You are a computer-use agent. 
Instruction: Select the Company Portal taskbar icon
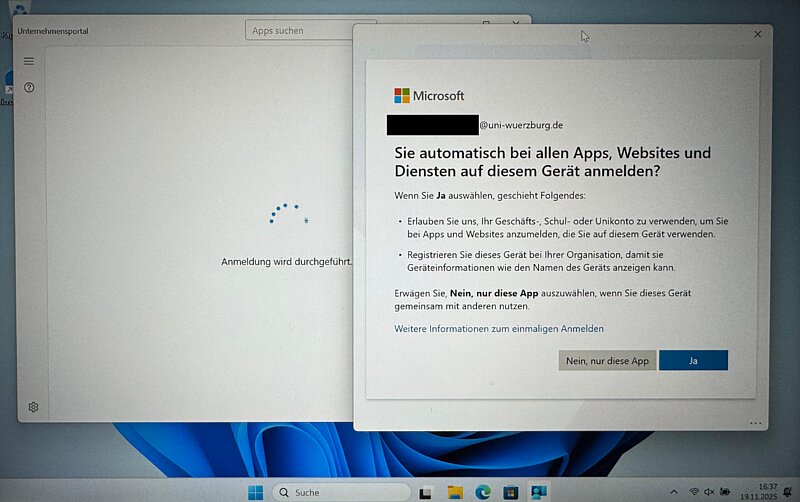[539, 492]
